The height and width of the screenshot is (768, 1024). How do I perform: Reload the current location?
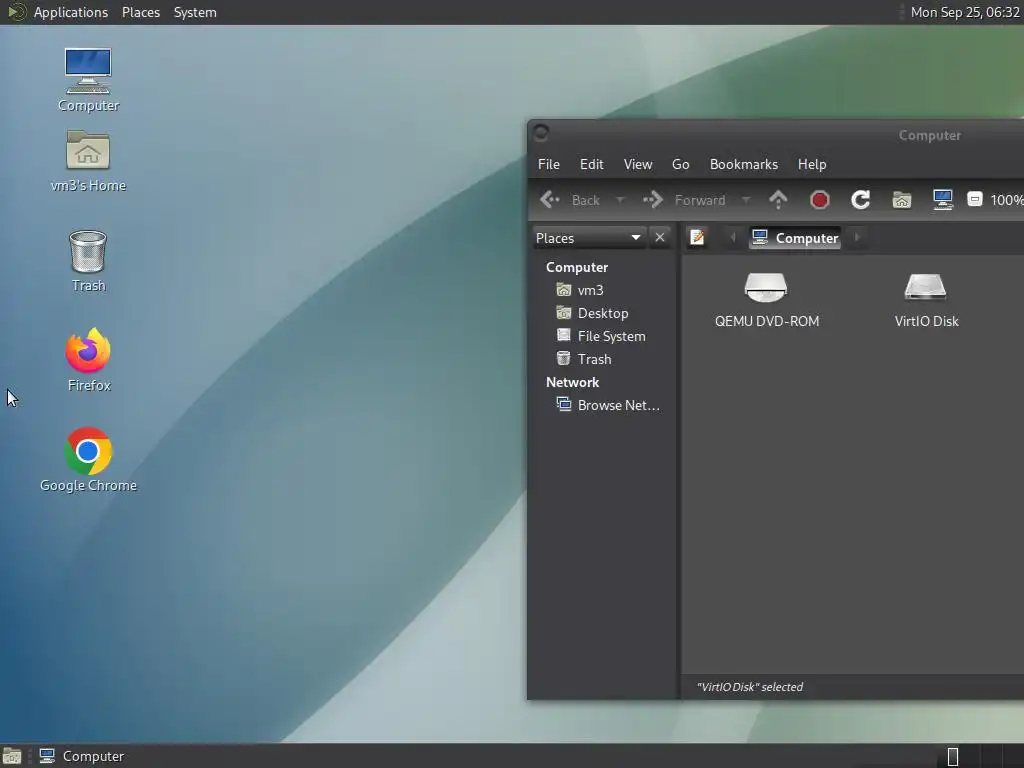[861, 200]
